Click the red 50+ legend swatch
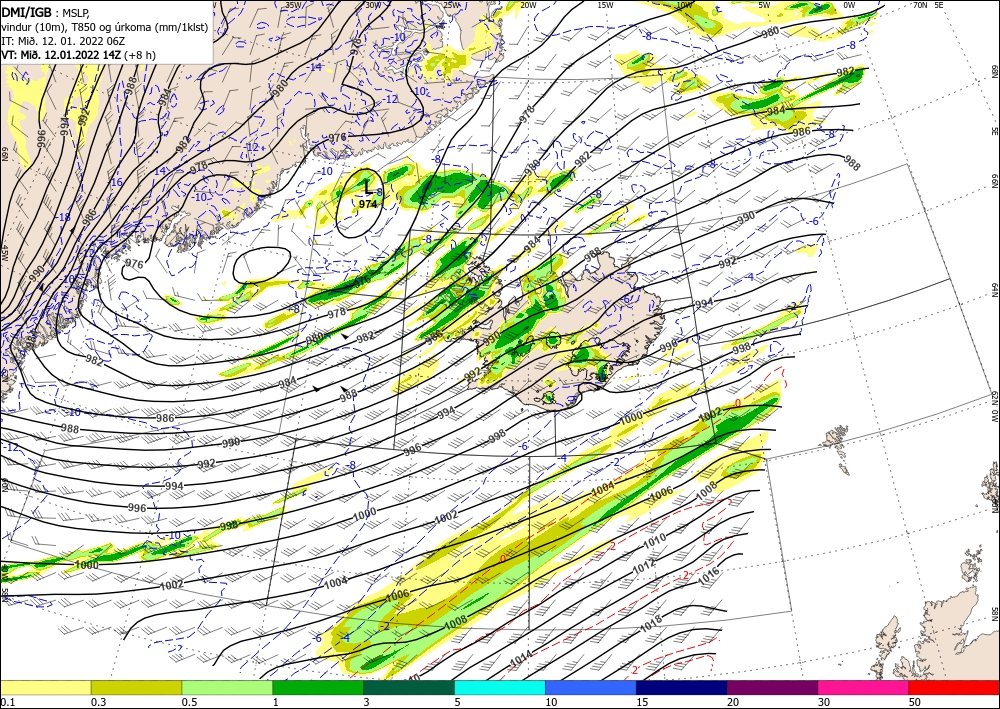Screen dimensions: 1000x709 tap(954, 687)
